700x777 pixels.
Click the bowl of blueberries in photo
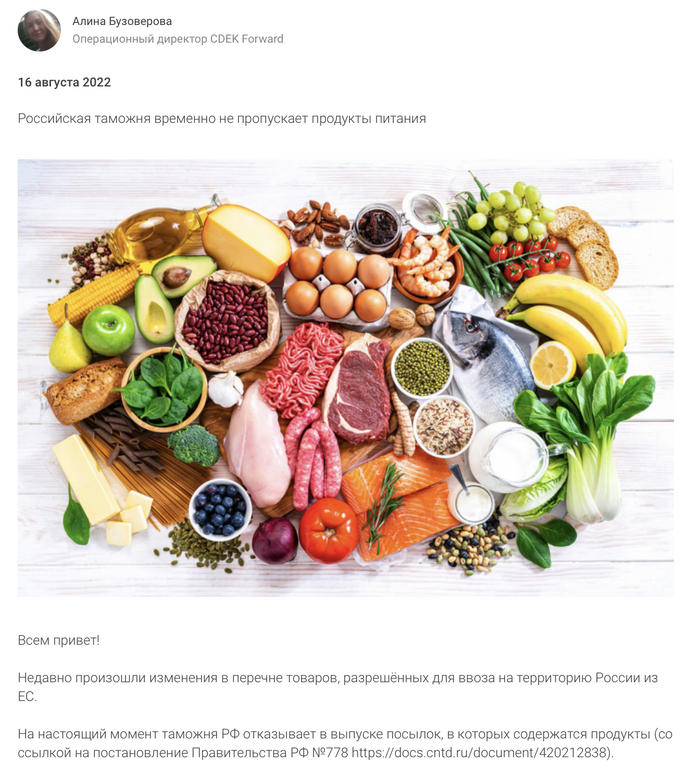coord(220,509)
